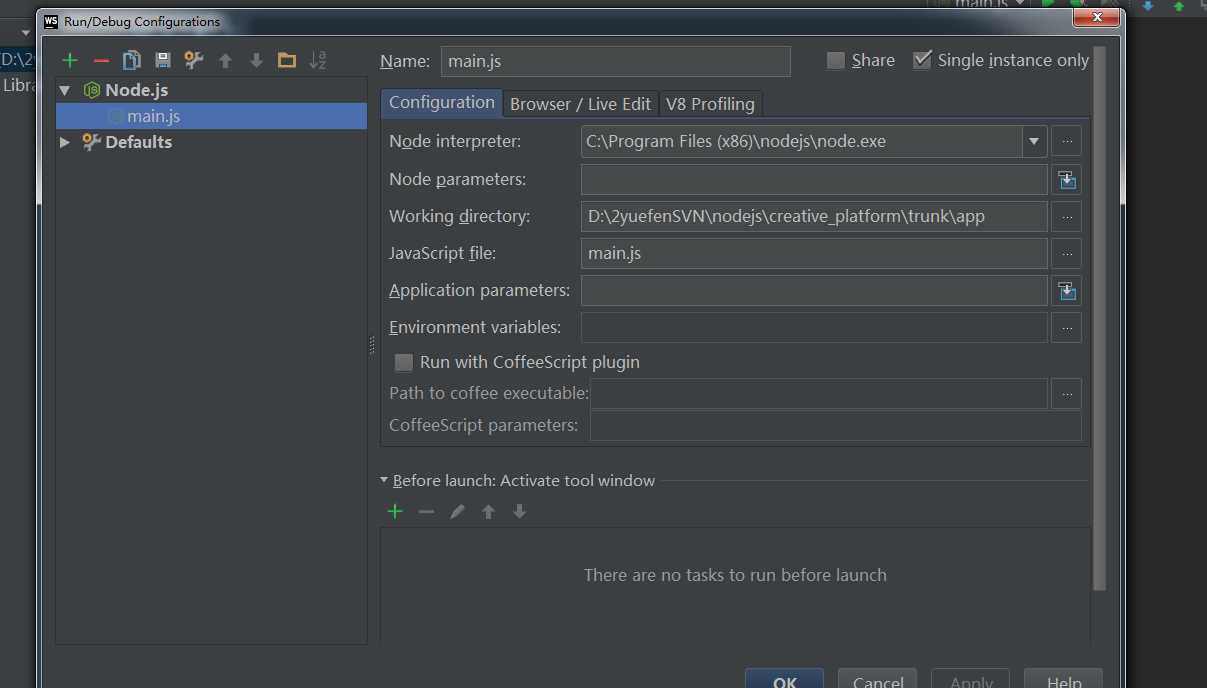Browse for the JavaScript file

(x=1067, y=254)
